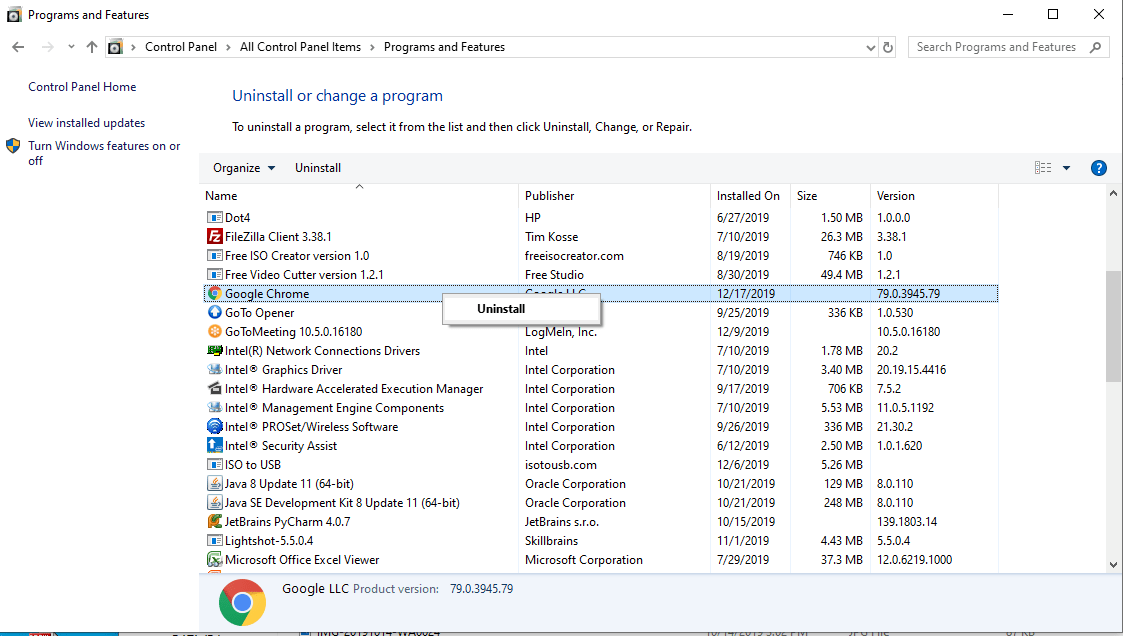The height and width of the screenshot is (636, 1123).
Task: Click the Control Panel Home link
Action: pyautogui.click(x=81, y=86)
